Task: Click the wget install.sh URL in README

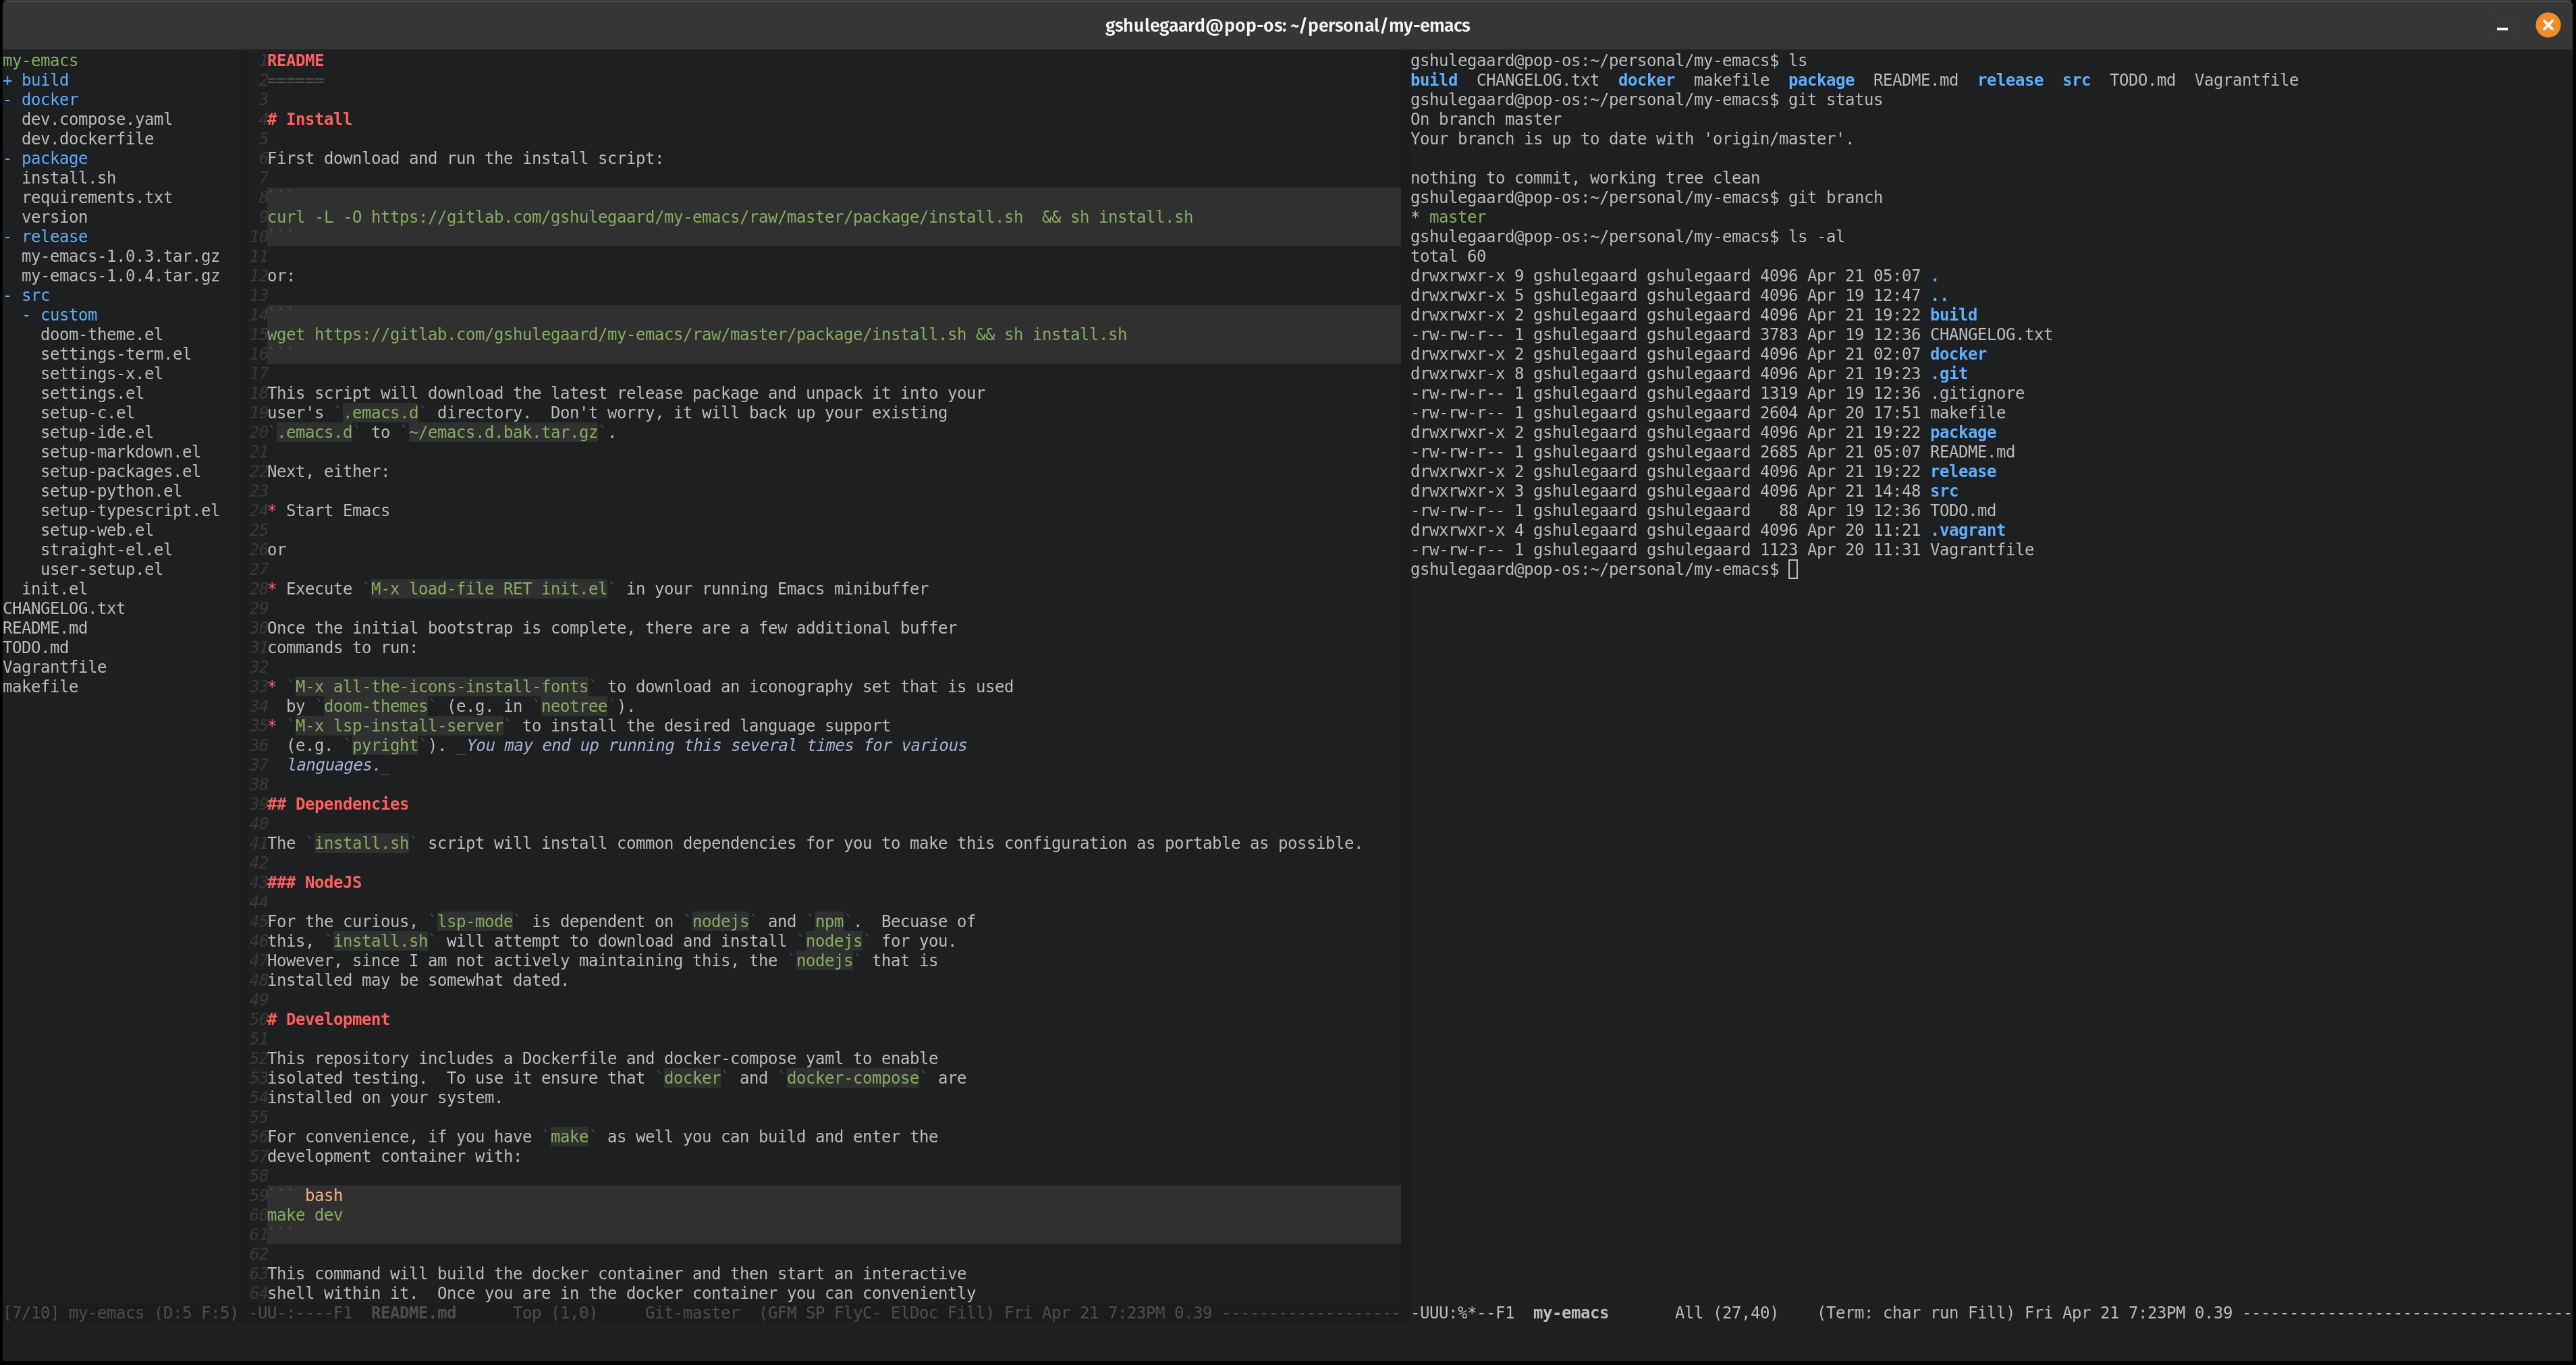Action: (641, 335)
